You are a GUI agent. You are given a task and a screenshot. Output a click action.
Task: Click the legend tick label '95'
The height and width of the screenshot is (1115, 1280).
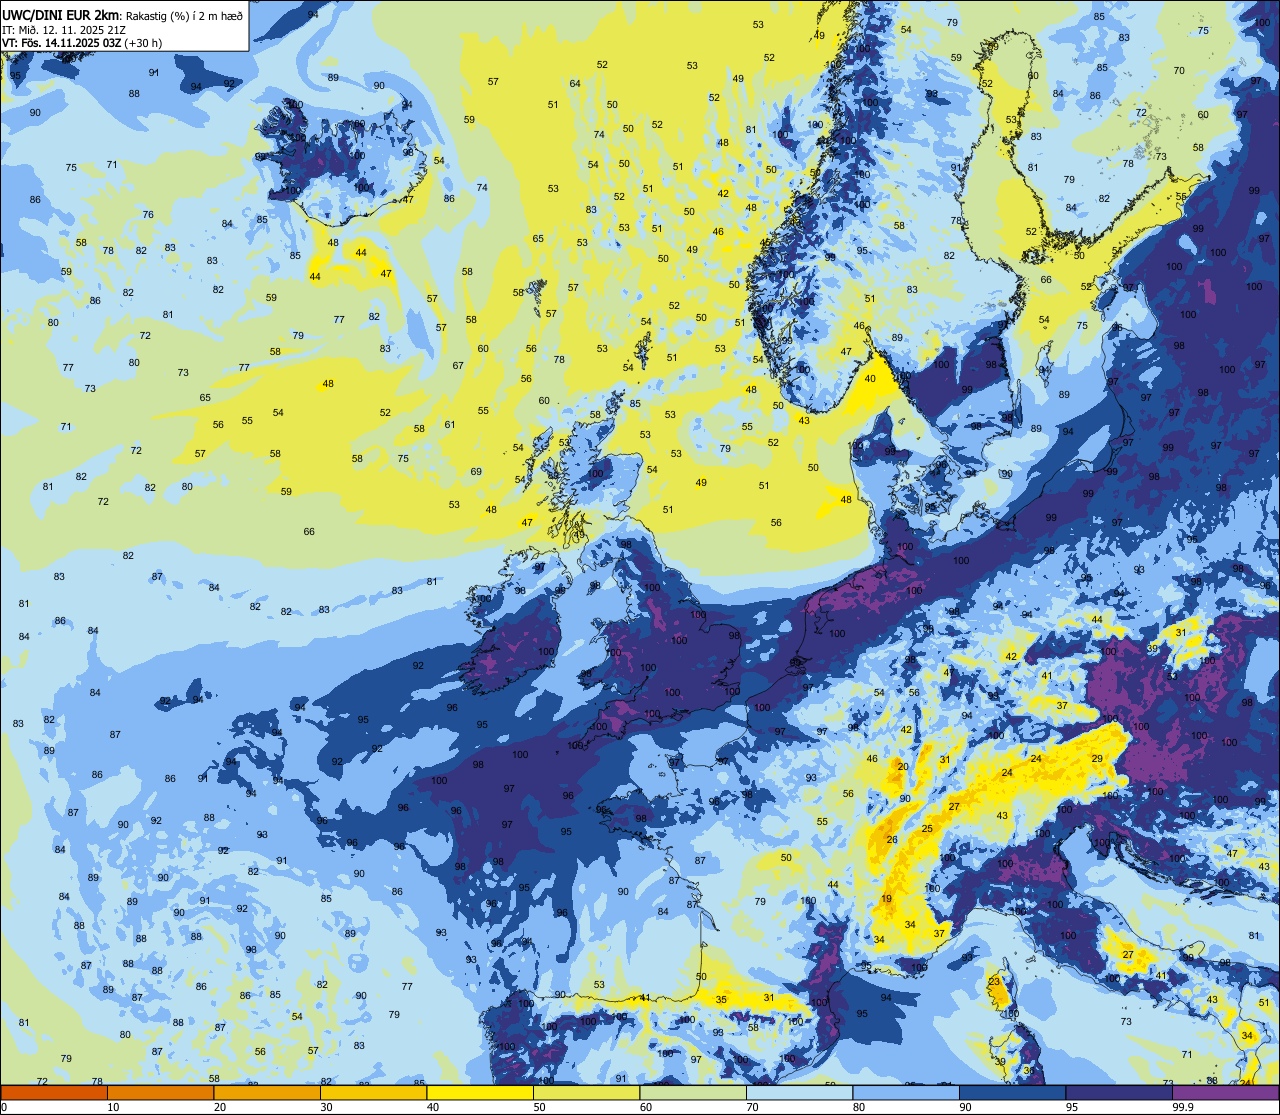click(1072, 1107)
